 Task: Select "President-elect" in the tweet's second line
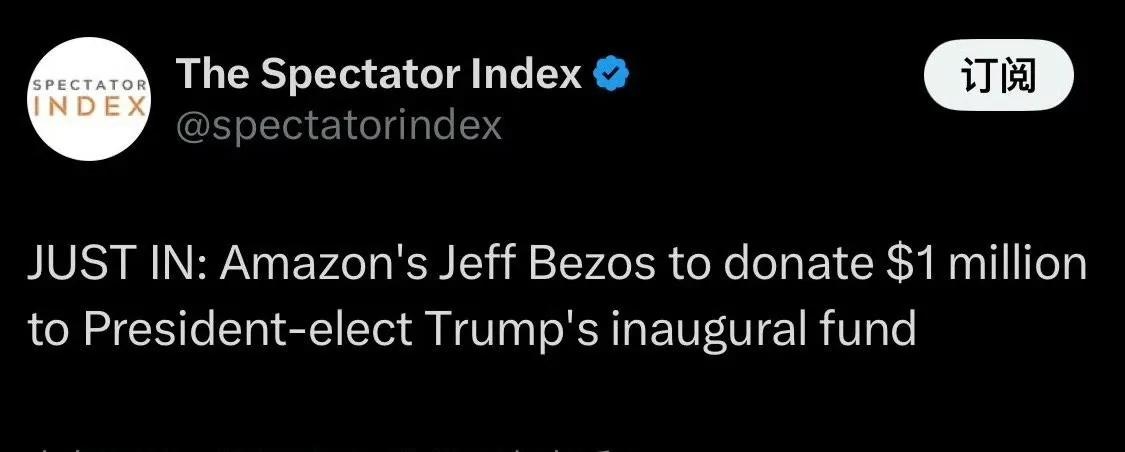(248, 329)
